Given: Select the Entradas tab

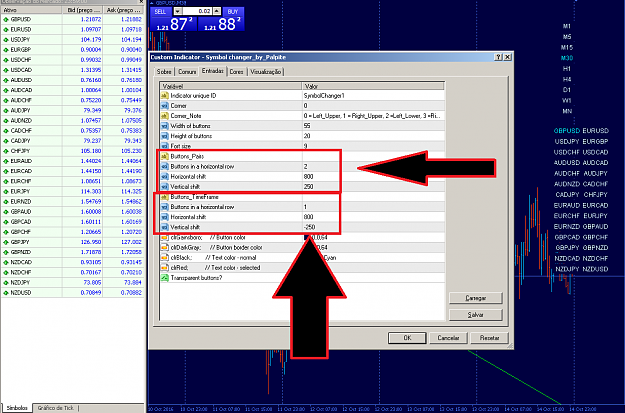Looking at the screenshot, I should point(212,71).
